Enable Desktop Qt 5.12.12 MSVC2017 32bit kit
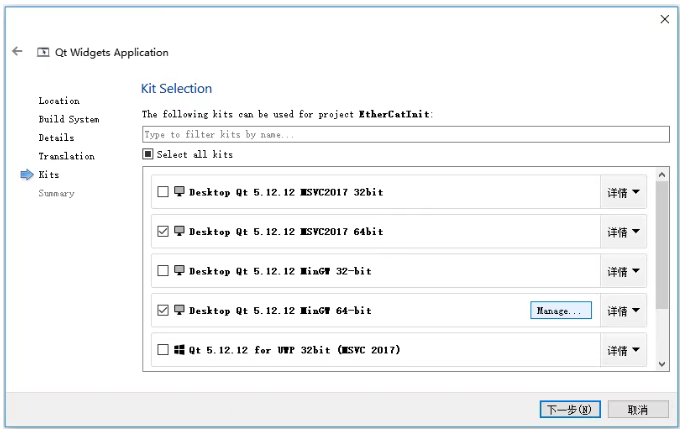Viewport: 685px width, 433px height. pyautogui.click(x=163, y=192)
